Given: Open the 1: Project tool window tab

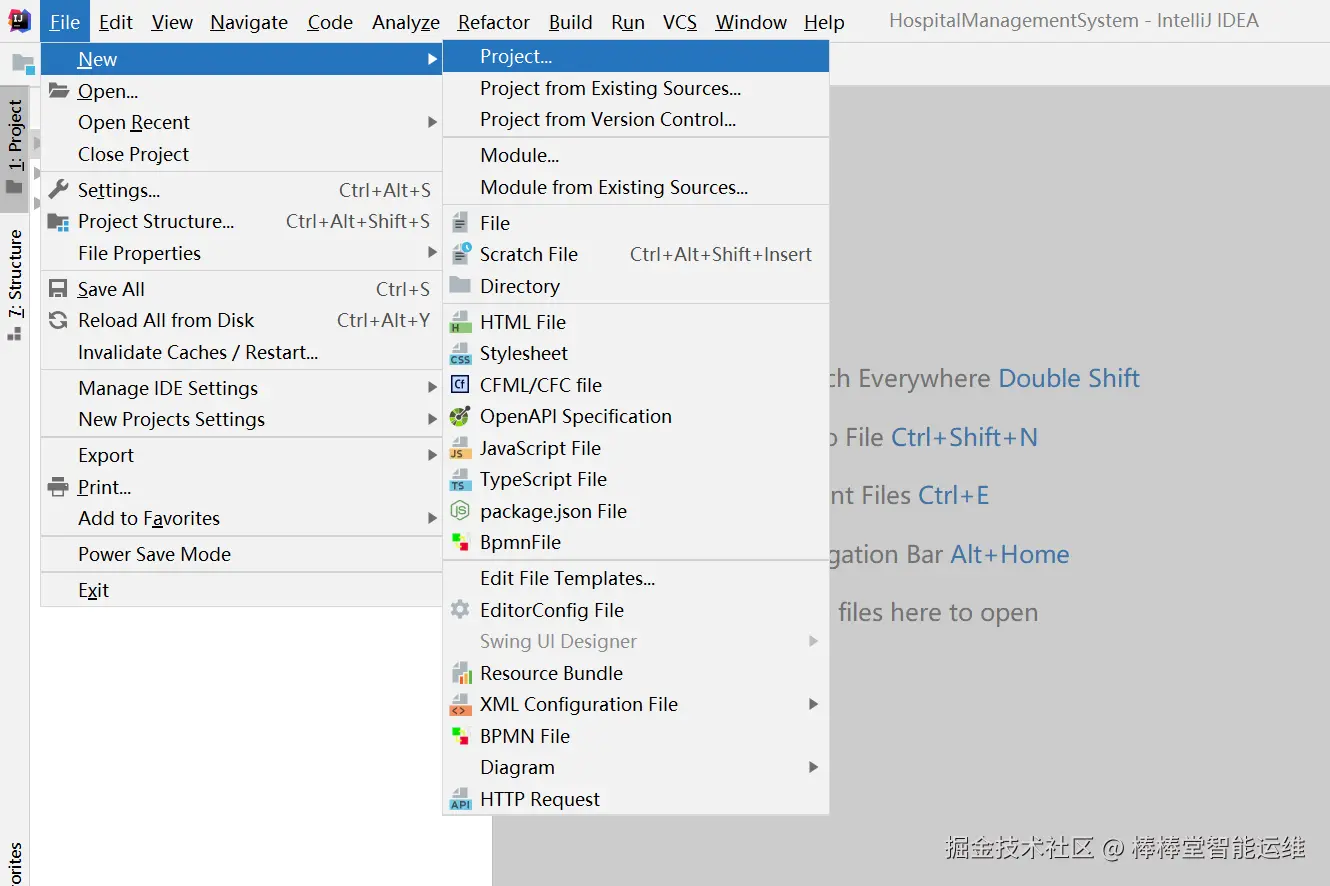Looking at the screenshot, I should 15,148.
